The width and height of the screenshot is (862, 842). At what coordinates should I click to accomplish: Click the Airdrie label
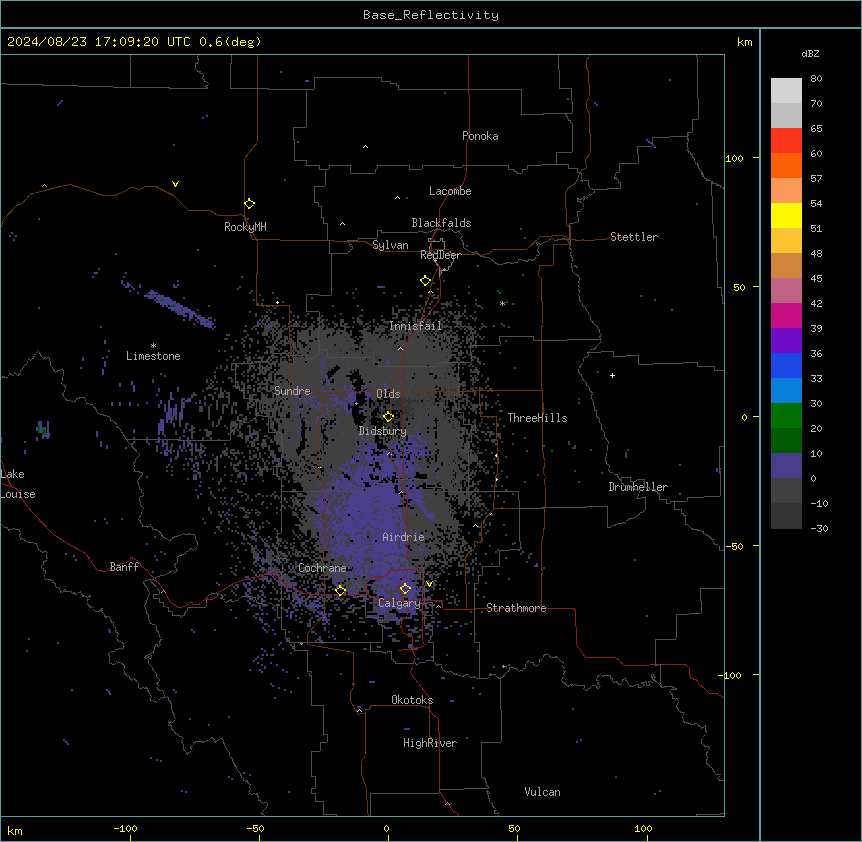pos(403,537)
